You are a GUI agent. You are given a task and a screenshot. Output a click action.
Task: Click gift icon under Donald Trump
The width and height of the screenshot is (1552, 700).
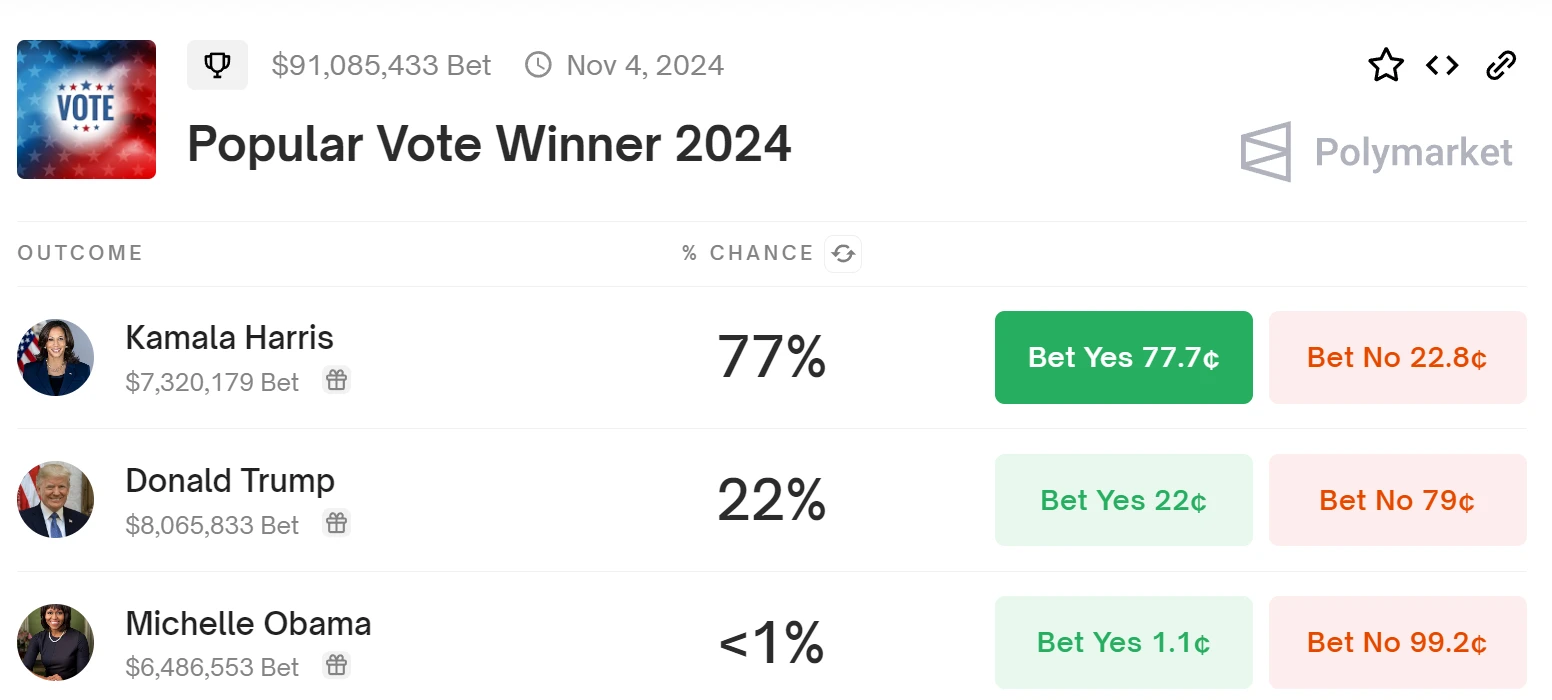[x=337, y=523]
